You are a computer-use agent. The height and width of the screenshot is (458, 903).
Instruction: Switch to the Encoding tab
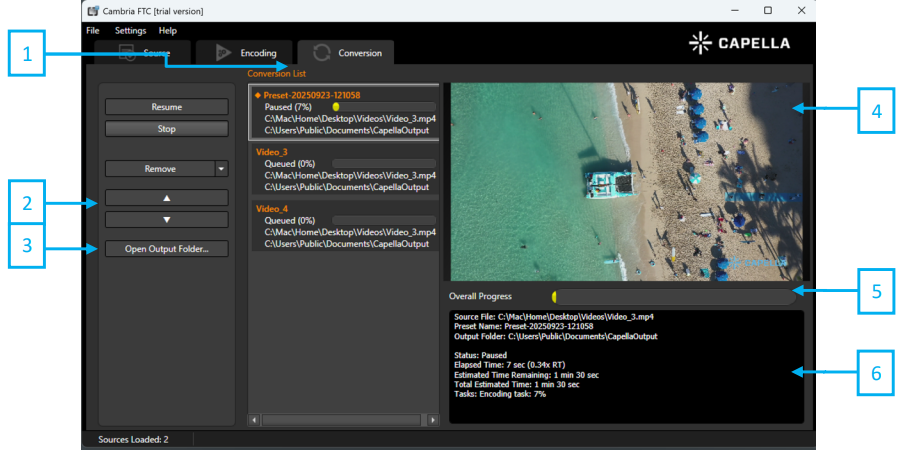click(244, 52)
